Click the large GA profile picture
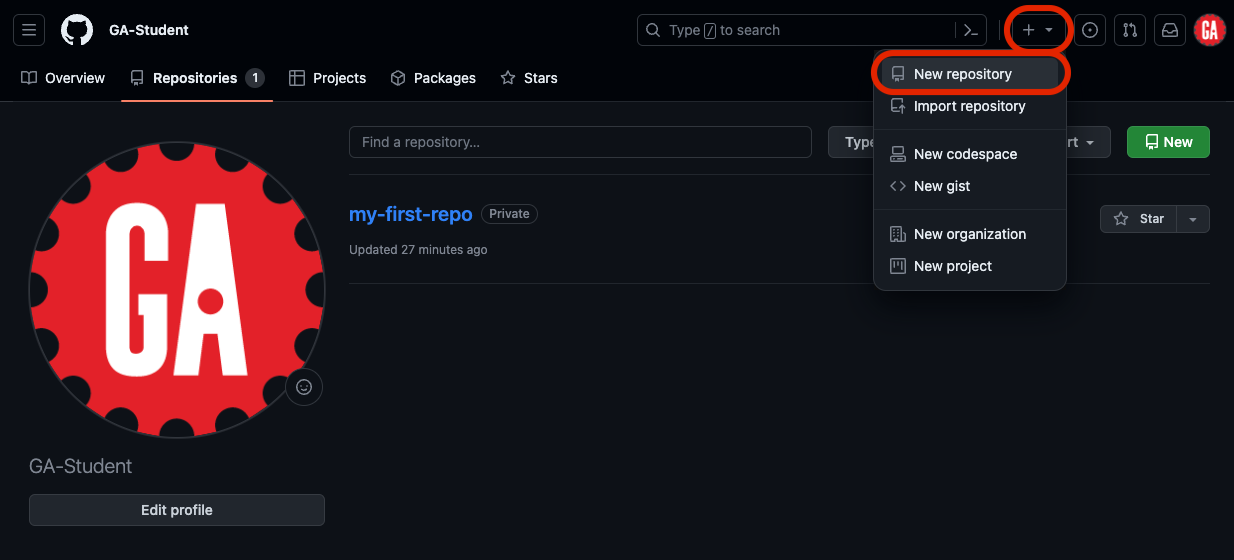1234x560 pixels. coord(177,290)
